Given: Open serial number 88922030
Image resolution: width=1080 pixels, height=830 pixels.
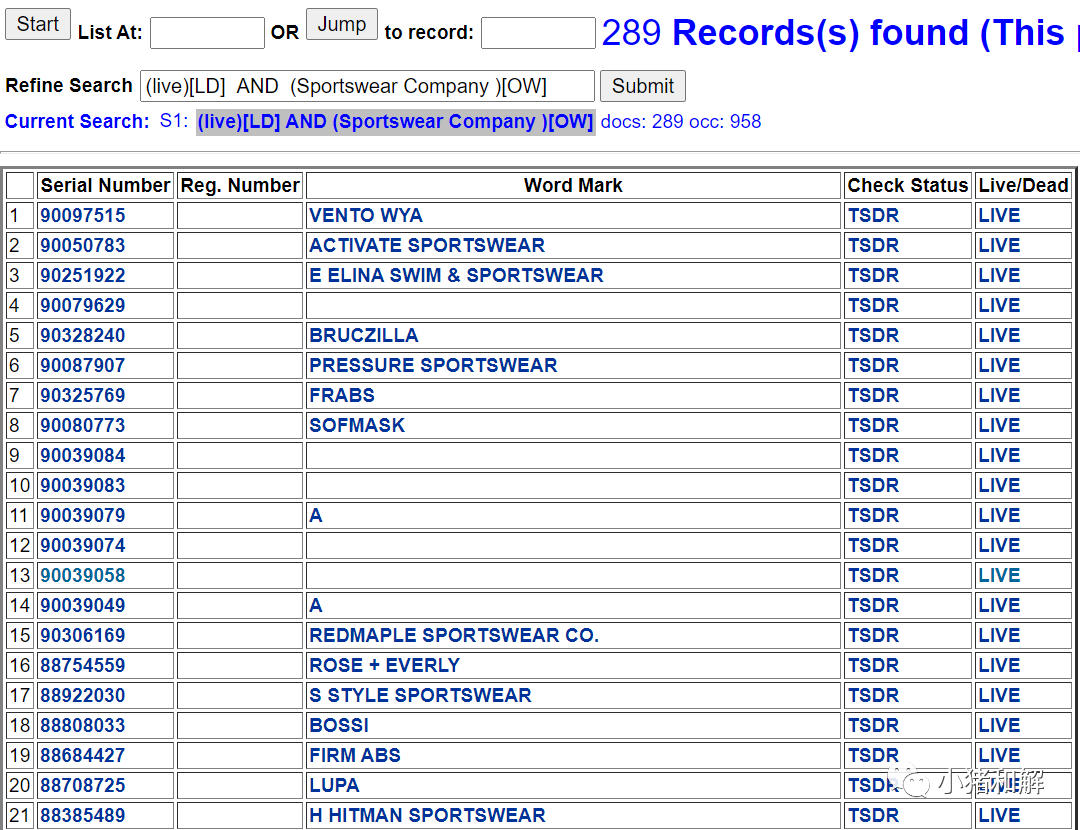Looking at the screenshot, I should 83,695.
